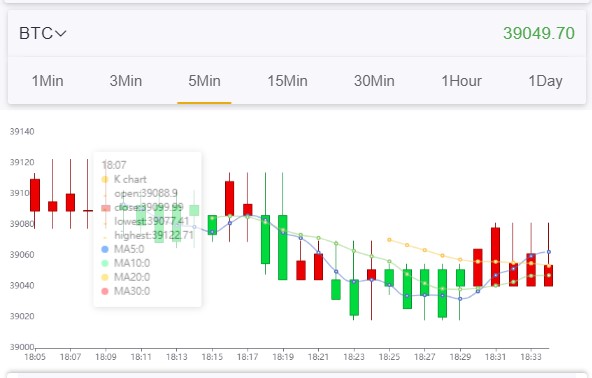The height and width of the screenshot is (378, 592).
Task: Click the MA10:0 green legend dot
Action: (105, 263)
